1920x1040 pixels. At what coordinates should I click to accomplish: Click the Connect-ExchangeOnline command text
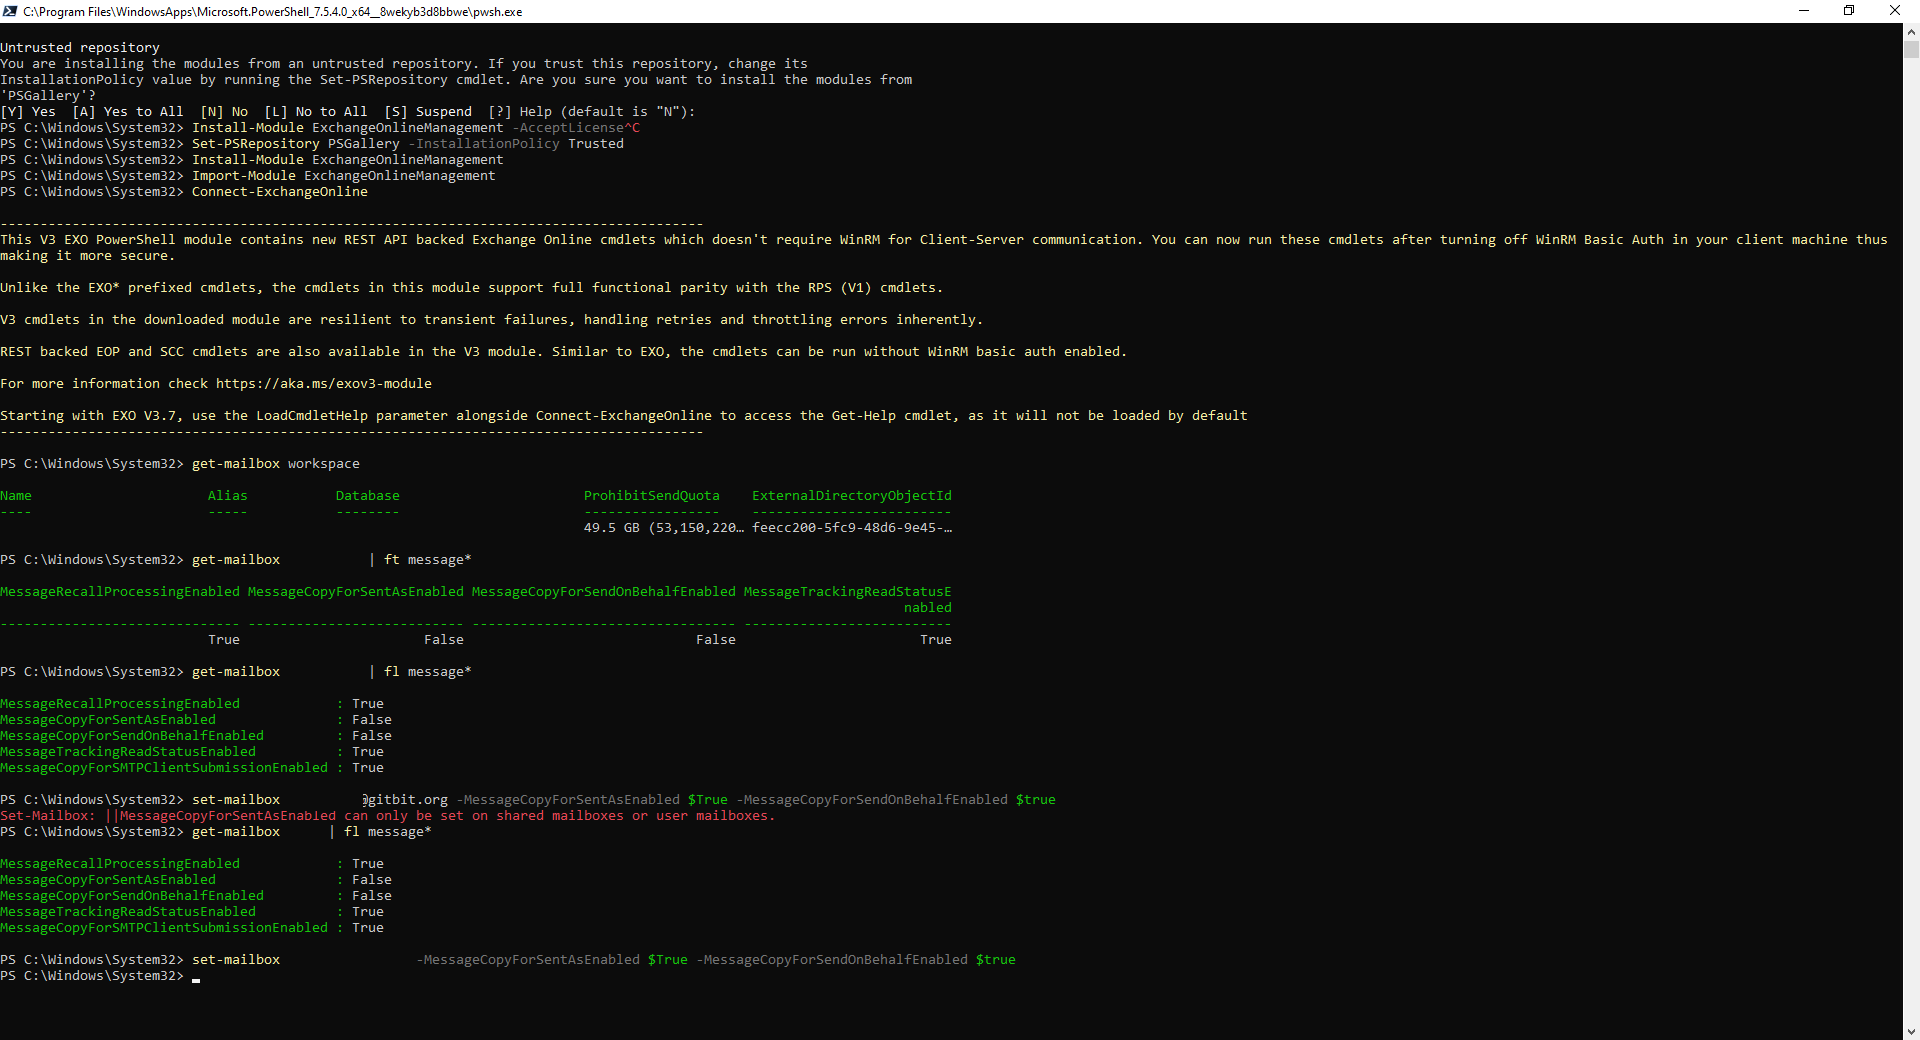(x=279, y=192)
